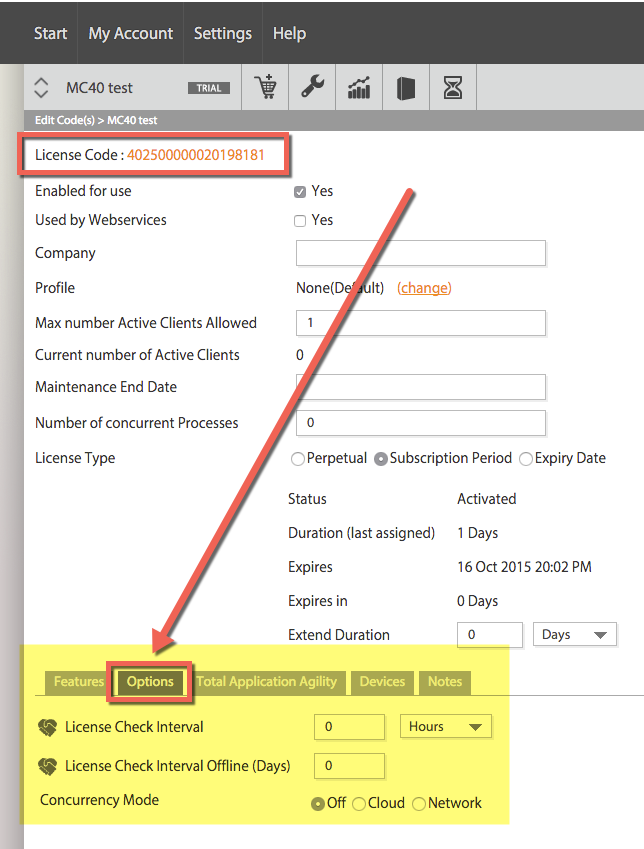Click handshake icon beside License Check Interval

point(48,727)
